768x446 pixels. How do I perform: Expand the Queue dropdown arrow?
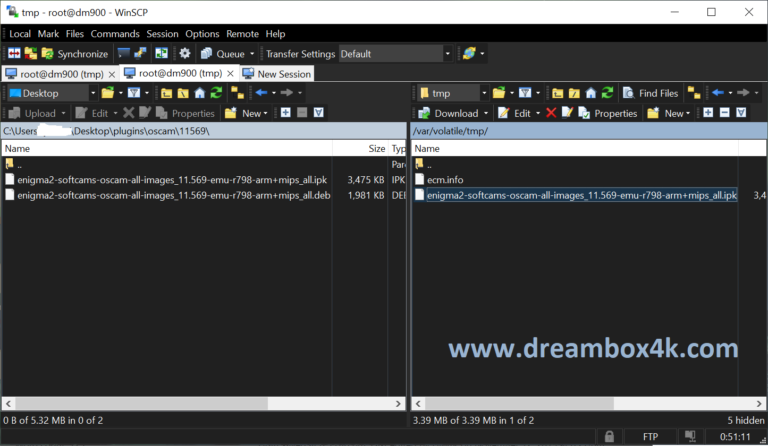[252, 53]
